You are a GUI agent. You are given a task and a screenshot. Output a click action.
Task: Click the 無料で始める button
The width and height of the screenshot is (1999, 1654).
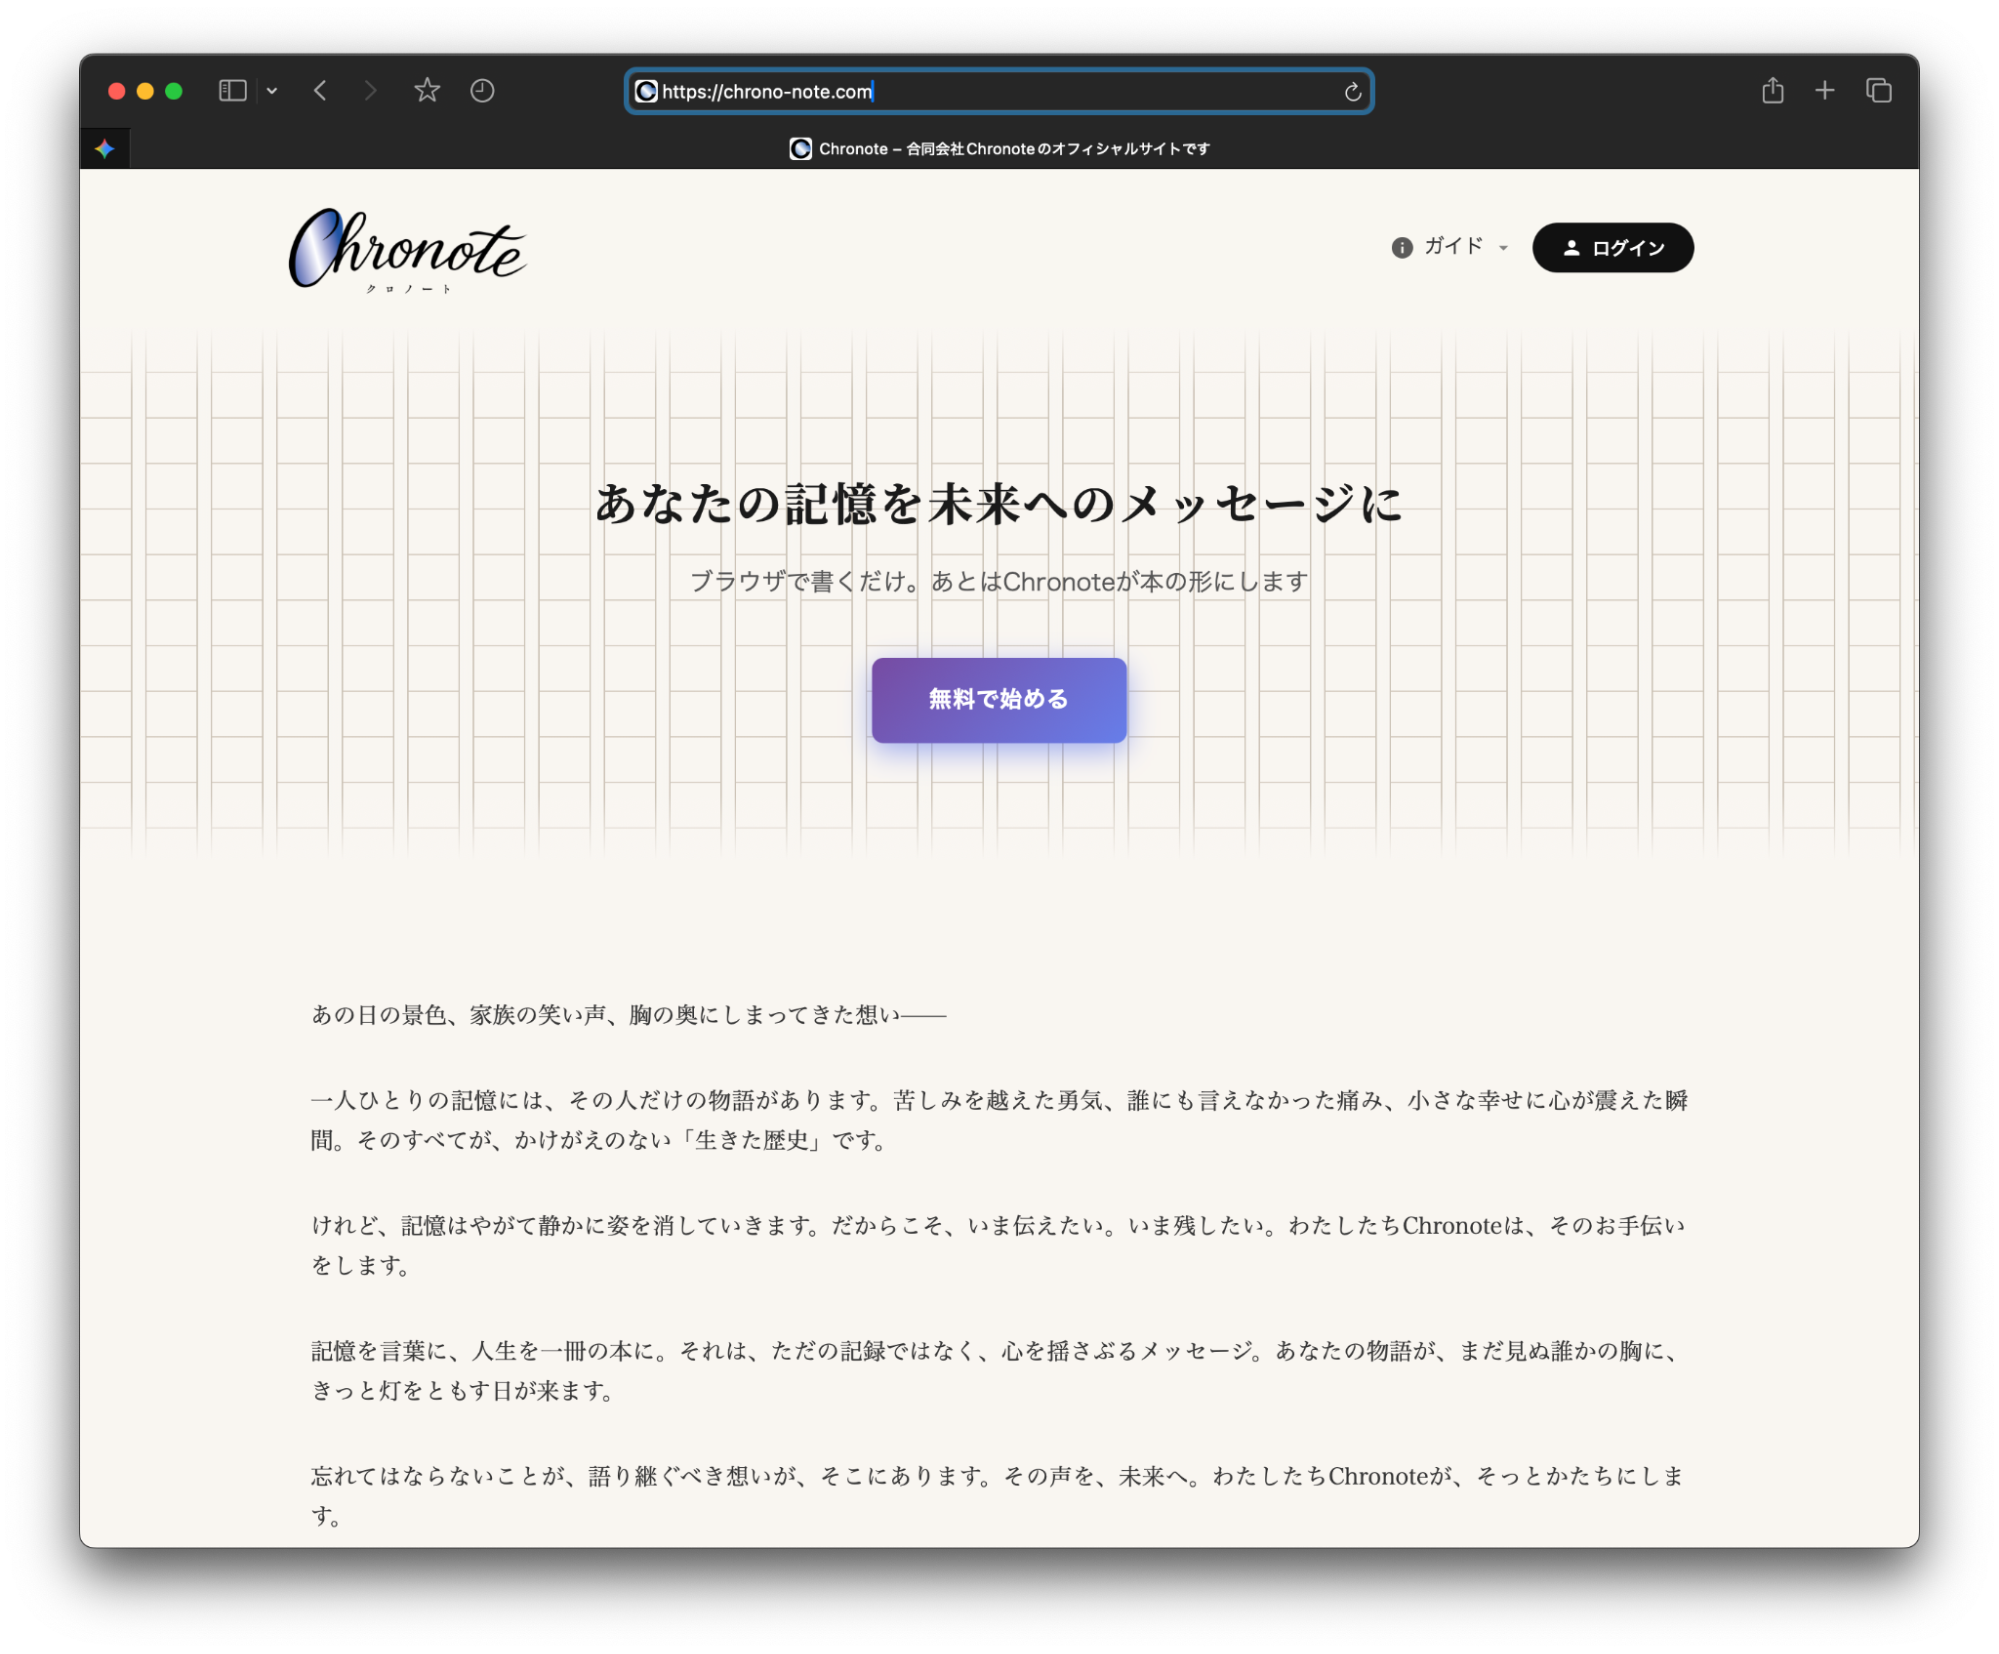[998, 700]
